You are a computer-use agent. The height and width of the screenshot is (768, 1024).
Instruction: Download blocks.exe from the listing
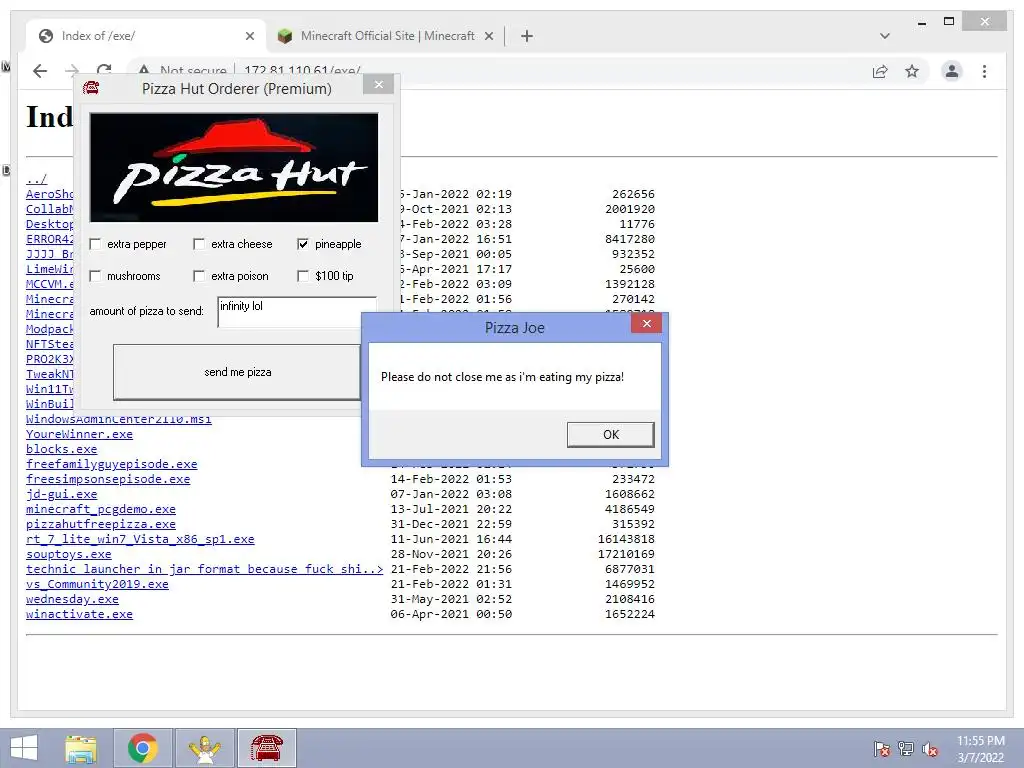coord(61,449)
